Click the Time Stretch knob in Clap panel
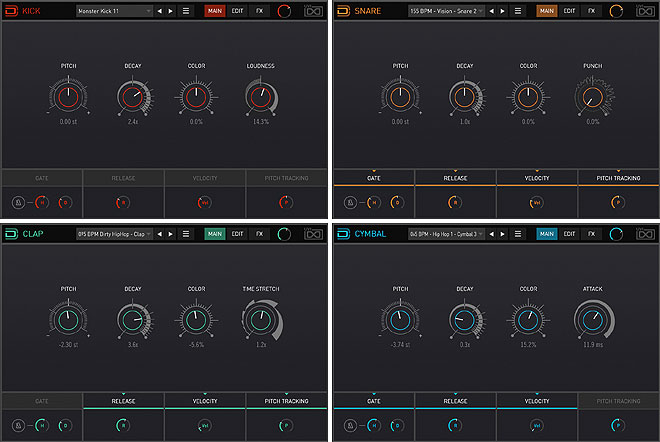660x442 pixels. click(x=261, y=320)
